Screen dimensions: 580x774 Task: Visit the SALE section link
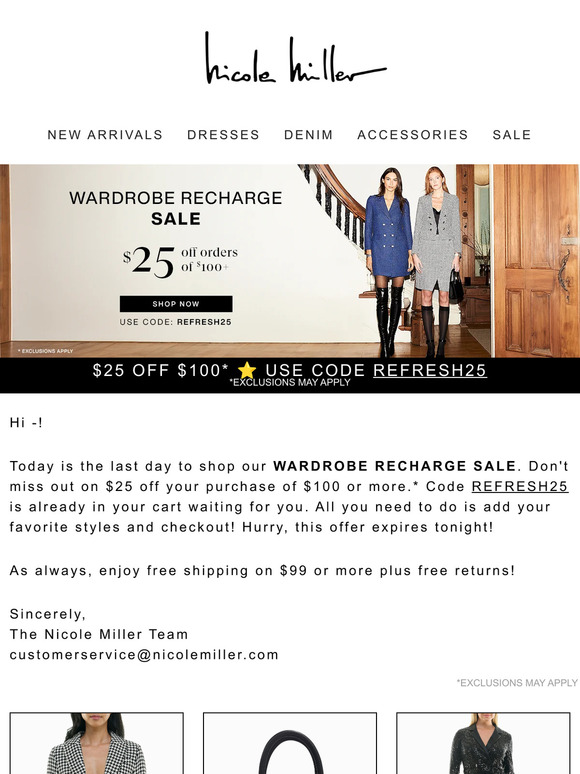[512, 135]
